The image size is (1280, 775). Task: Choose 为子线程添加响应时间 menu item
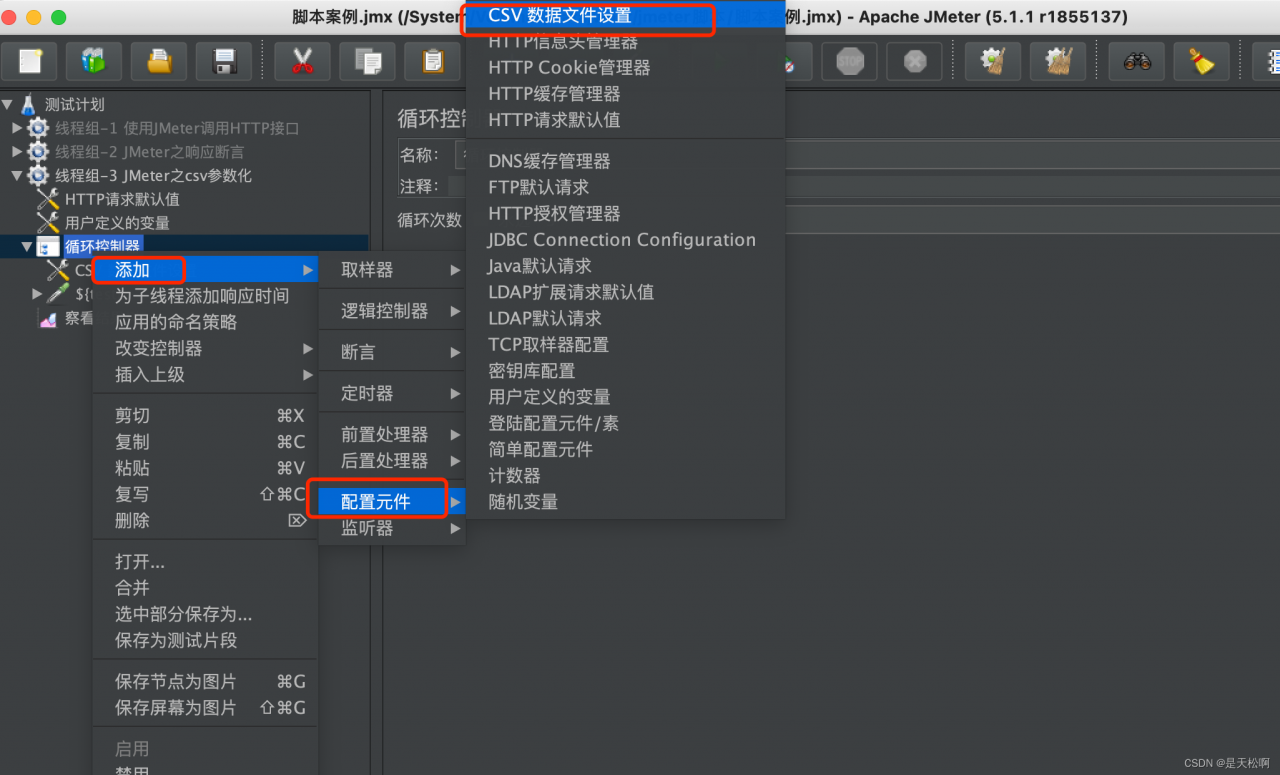[x=205, y=296]
